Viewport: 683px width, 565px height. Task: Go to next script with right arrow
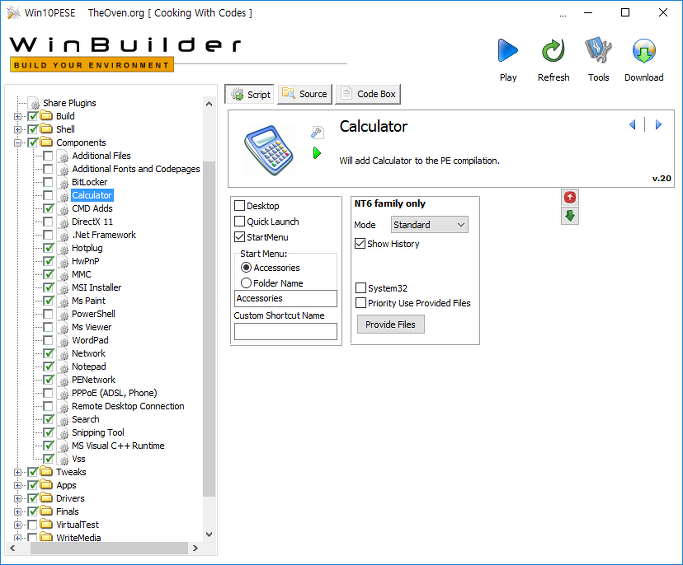tap(659, 125)
